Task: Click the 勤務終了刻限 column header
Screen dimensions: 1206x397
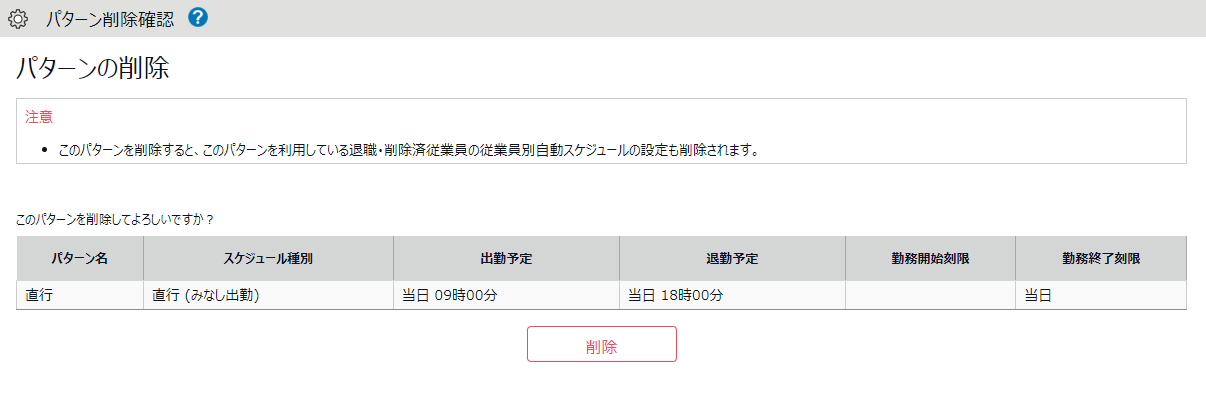Action: pyautogui.click(x=1101, y=258)
